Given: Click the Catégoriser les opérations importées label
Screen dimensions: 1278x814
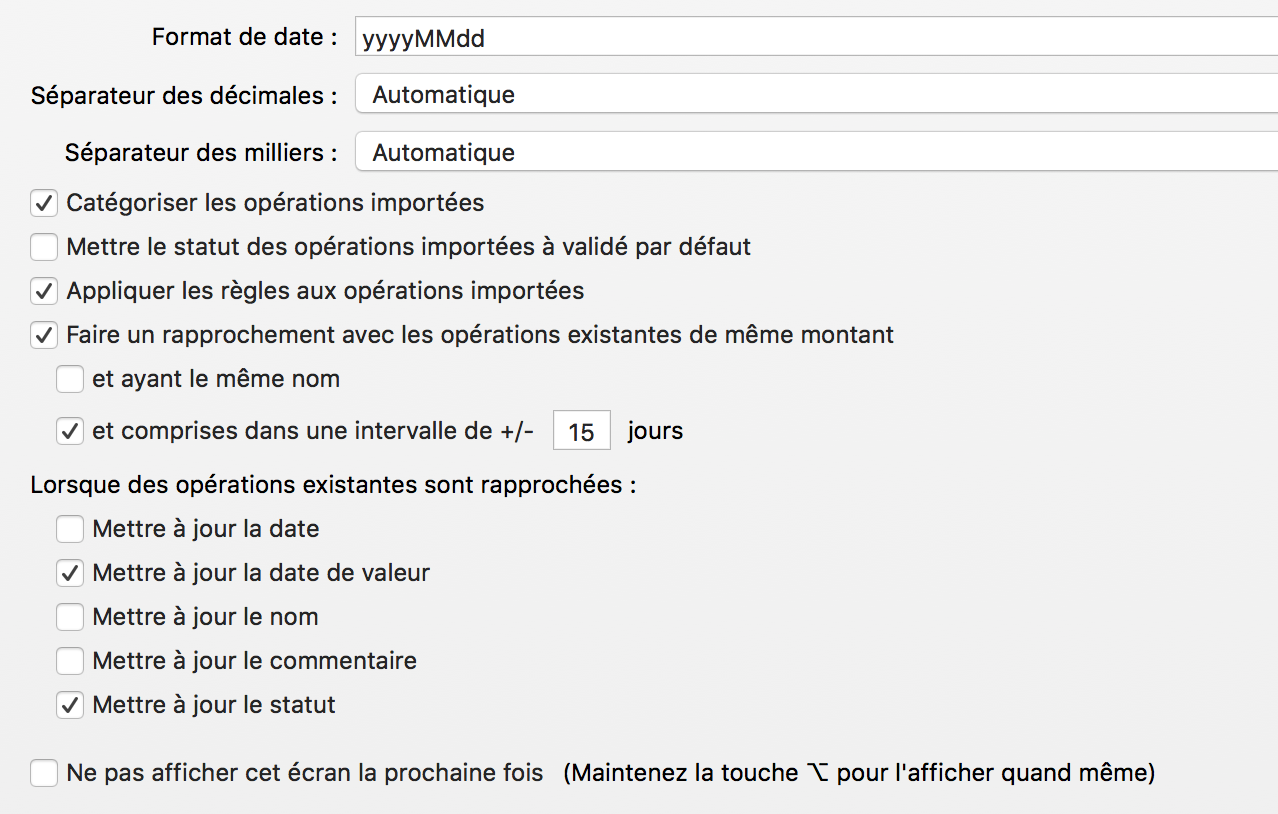Looking at the screenshot, I should (275, 203).
